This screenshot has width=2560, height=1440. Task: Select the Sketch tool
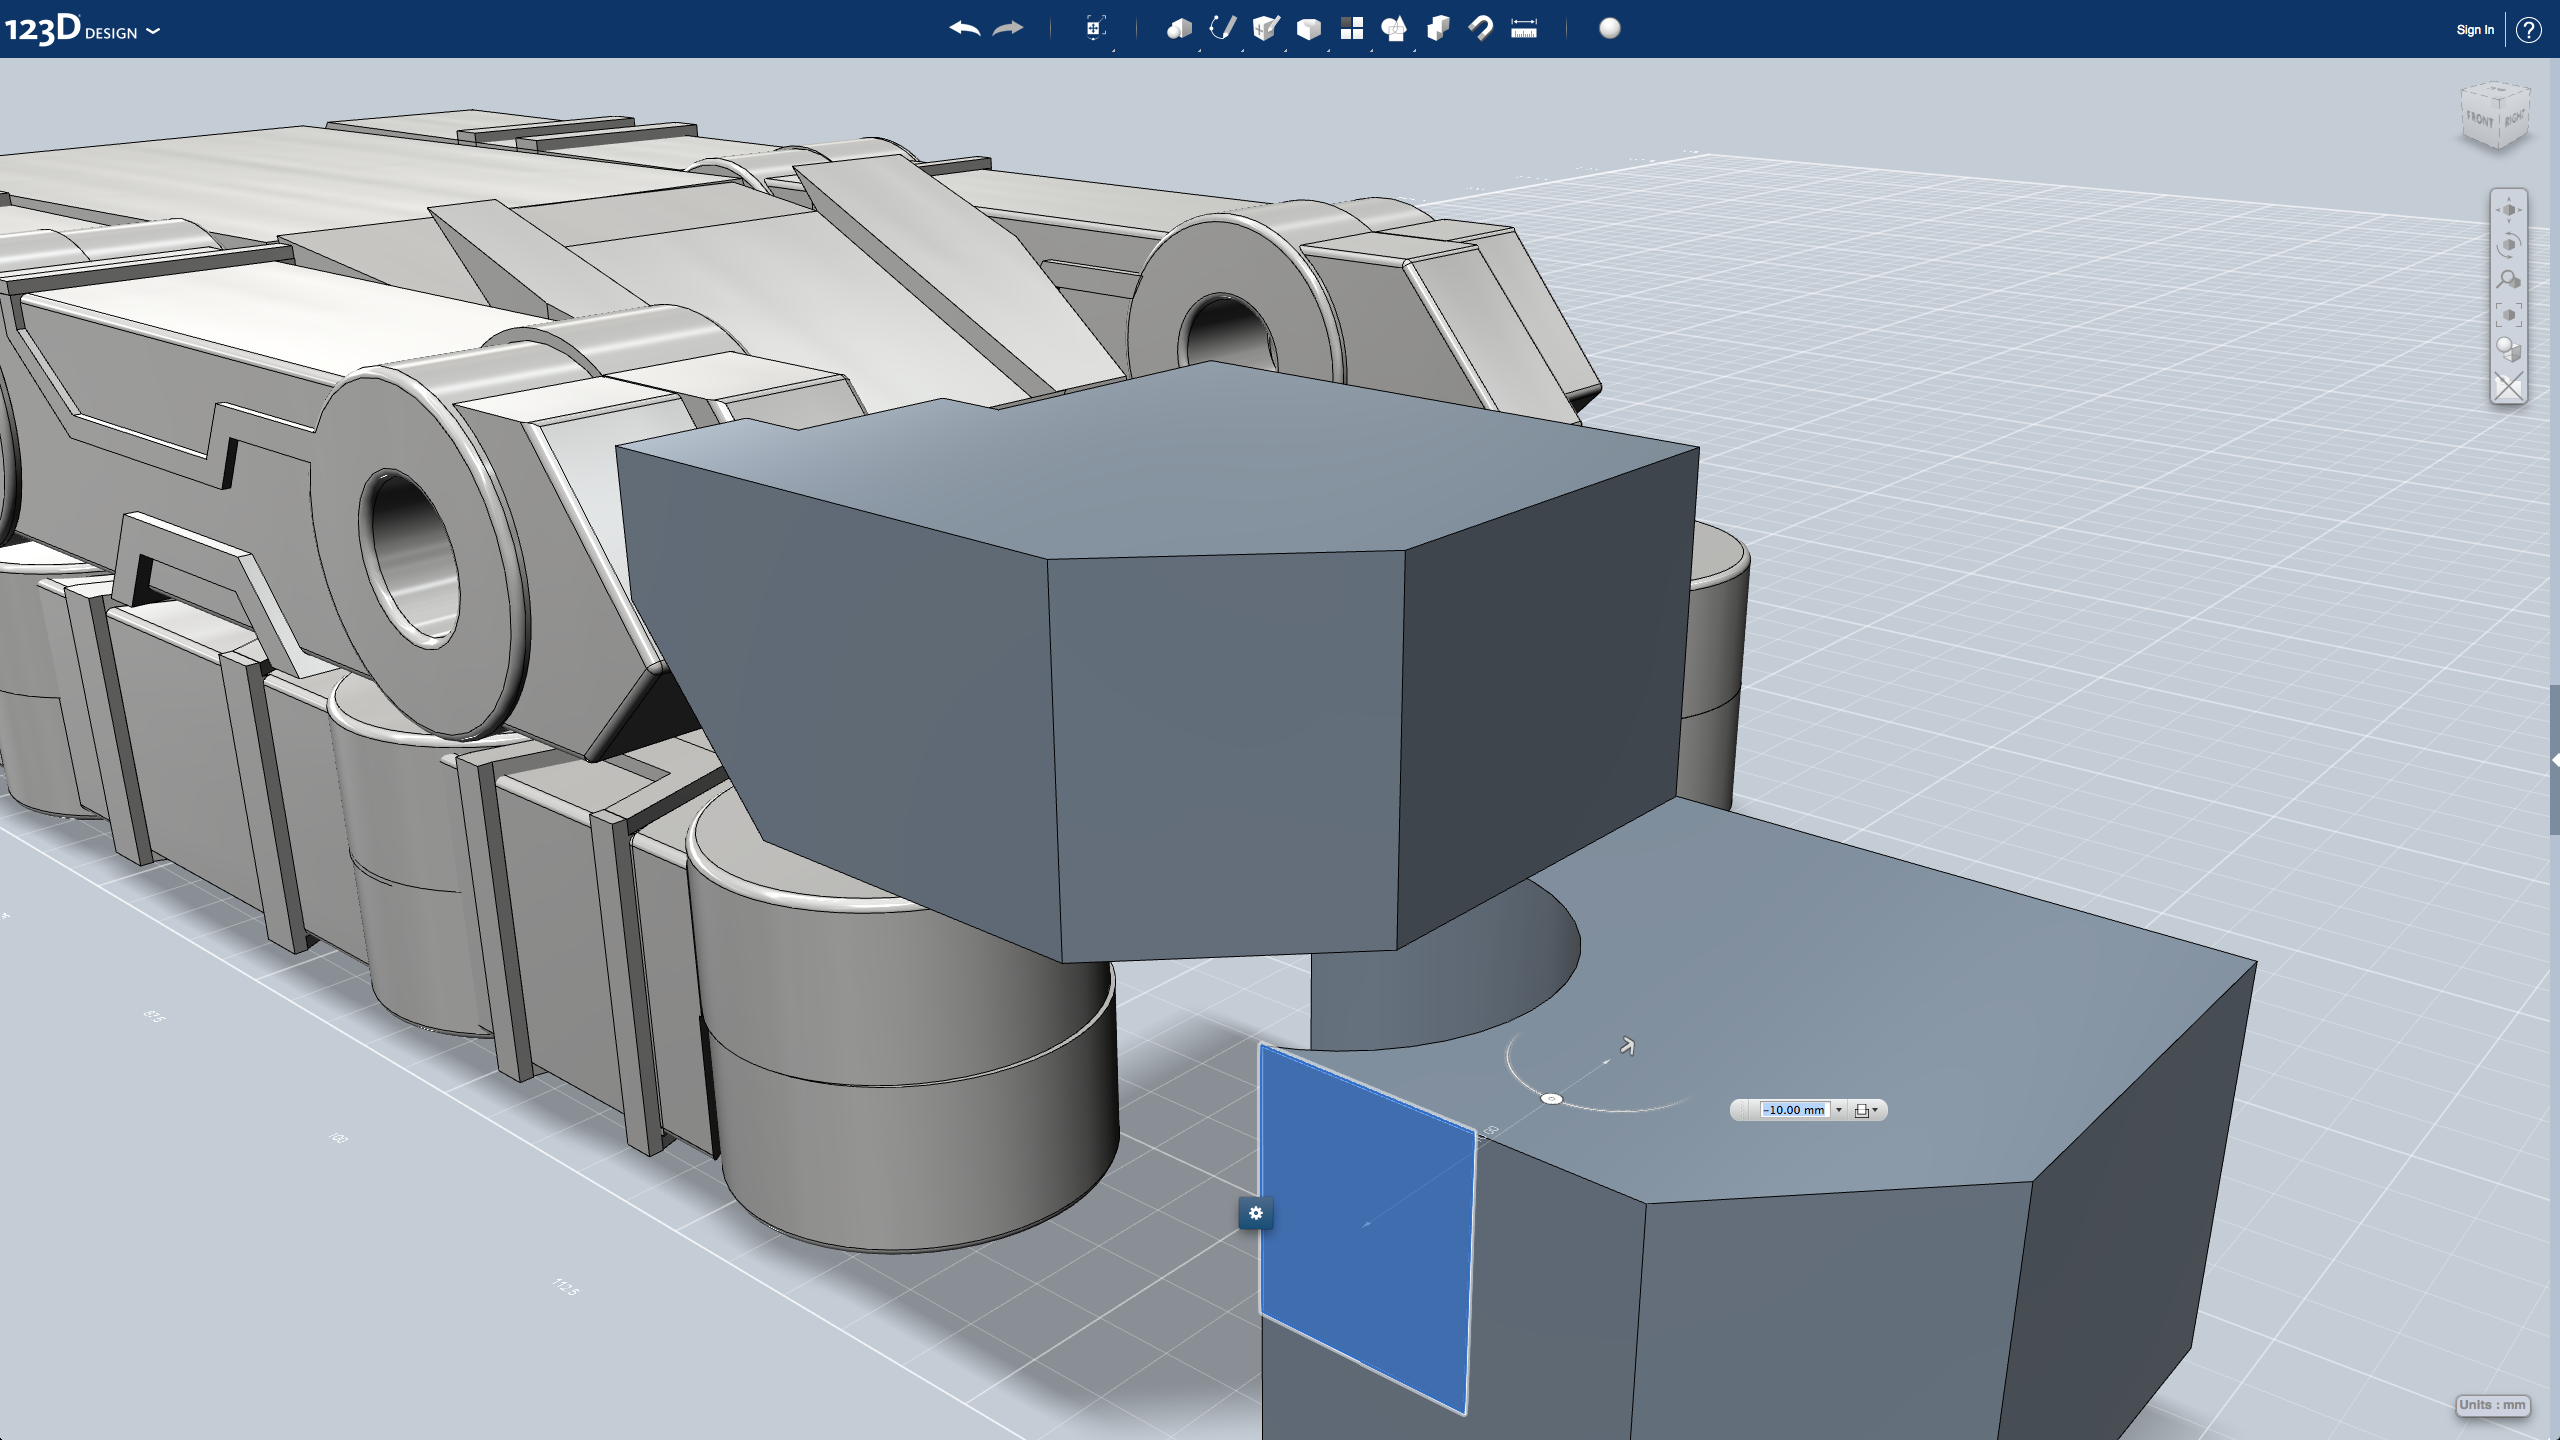click(1222, 29)
